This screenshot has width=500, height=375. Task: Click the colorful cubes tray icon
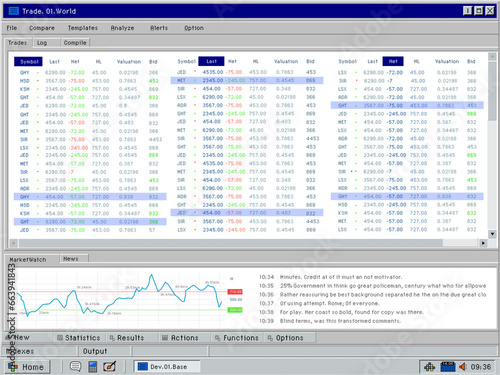click(430, 367)
